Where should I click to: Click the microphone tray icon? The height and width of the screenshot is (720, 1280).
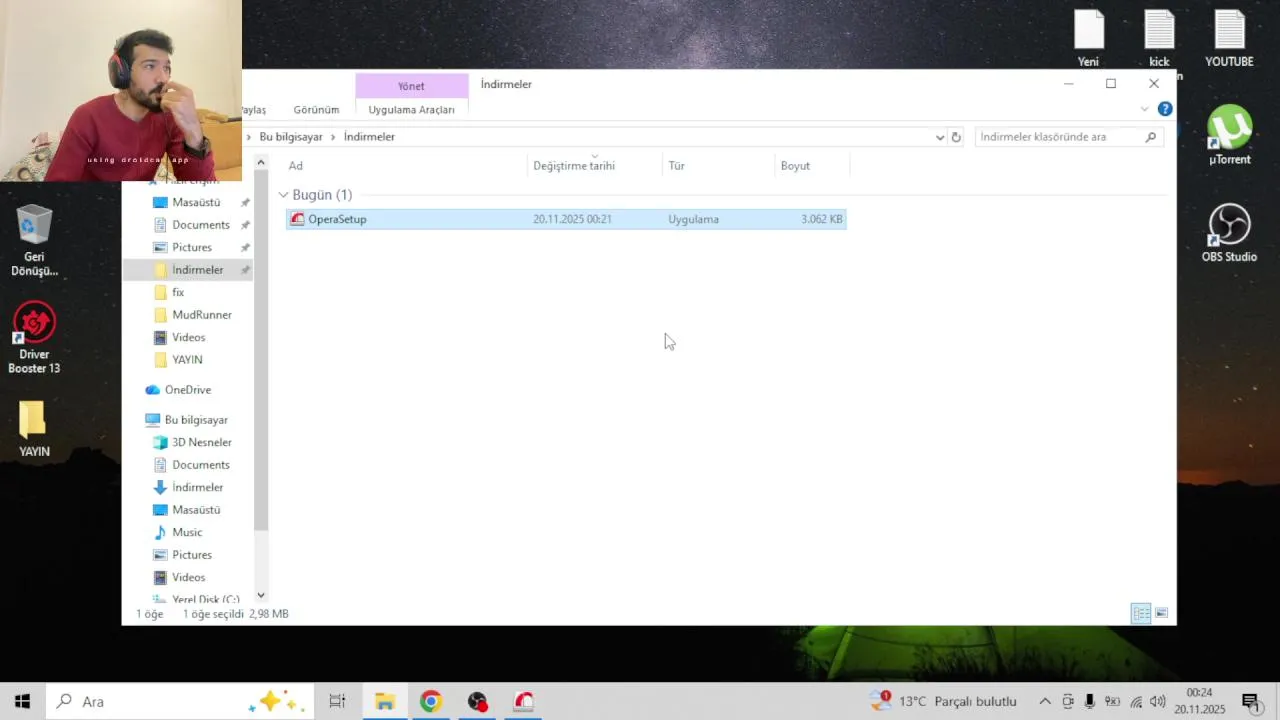pyautogui.click(x=1090, y=701)
